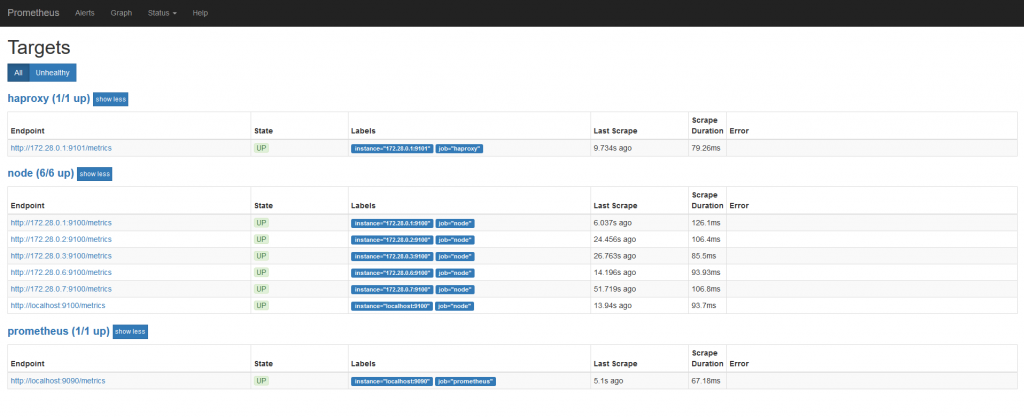Click UP state badge in haproxy row
The image size is (1024, 417).
point(261,148)
